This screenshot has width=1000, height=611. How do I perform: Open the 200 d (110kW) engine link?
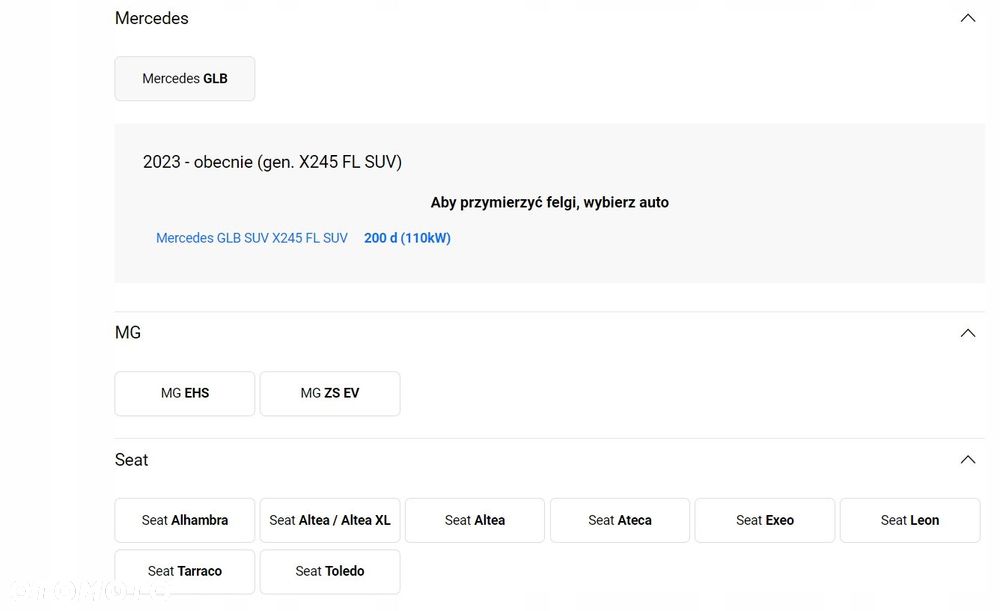click(x=407, y=239)
